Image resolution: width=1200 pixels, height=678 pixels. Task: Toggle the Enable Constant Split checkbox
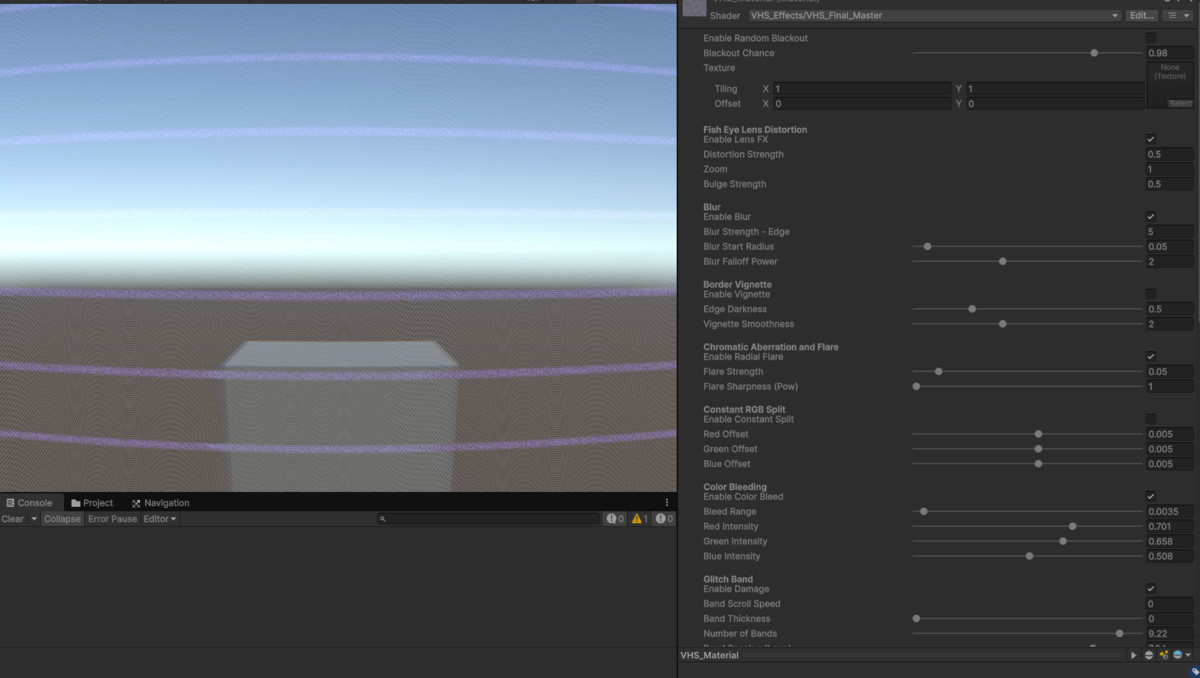tap(1151, 419)
